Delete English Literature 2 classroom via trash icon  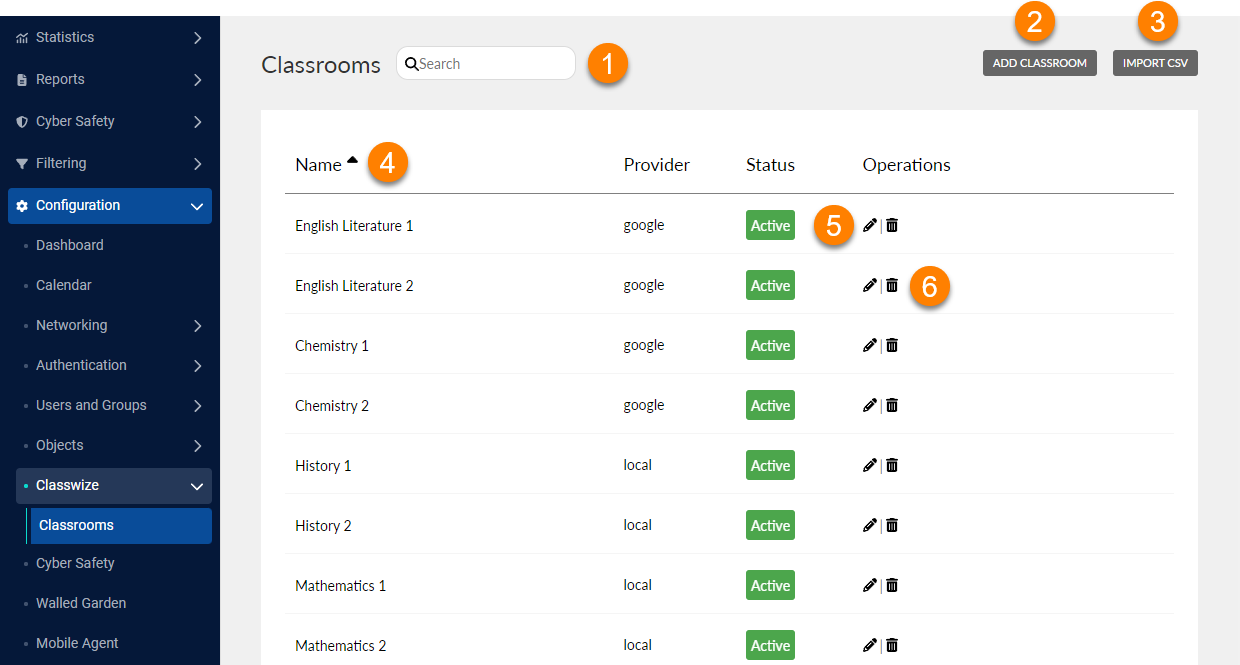[x=892, y=286]
